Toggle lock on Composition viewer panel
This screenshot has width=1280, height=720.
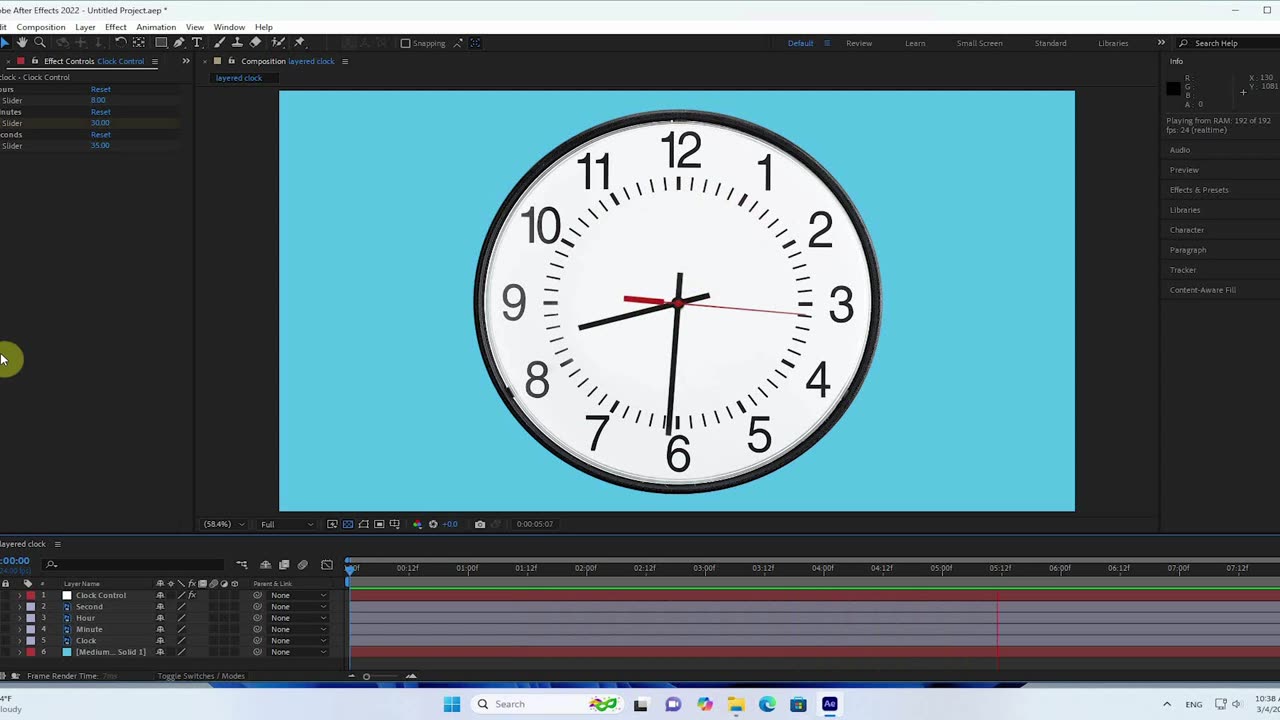(231, 61)
